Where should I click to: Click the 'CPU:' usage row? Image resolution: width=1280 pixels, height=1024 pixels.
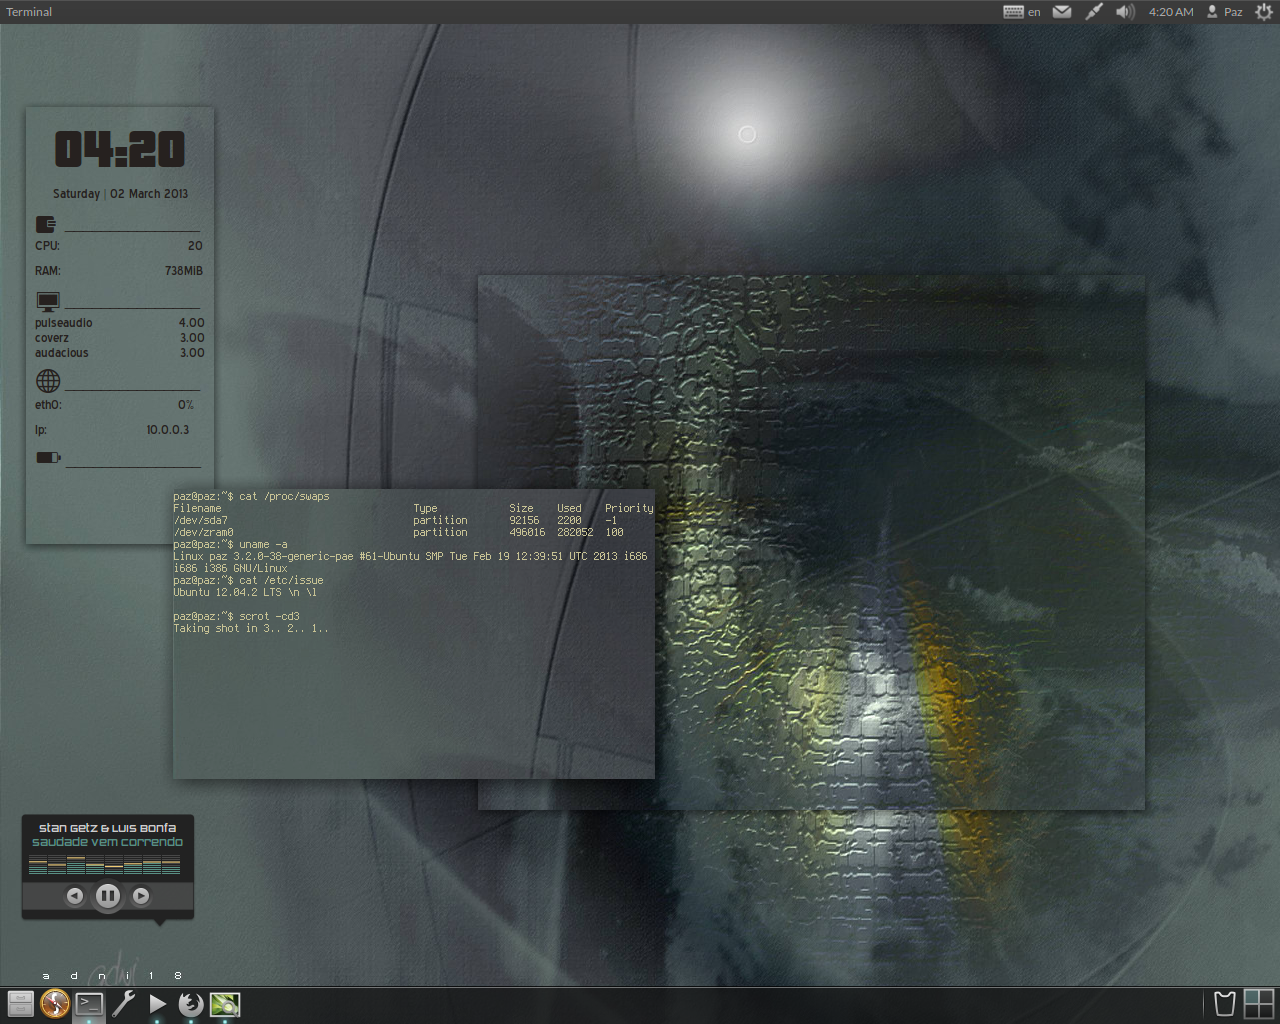click(x=119, y=245)
